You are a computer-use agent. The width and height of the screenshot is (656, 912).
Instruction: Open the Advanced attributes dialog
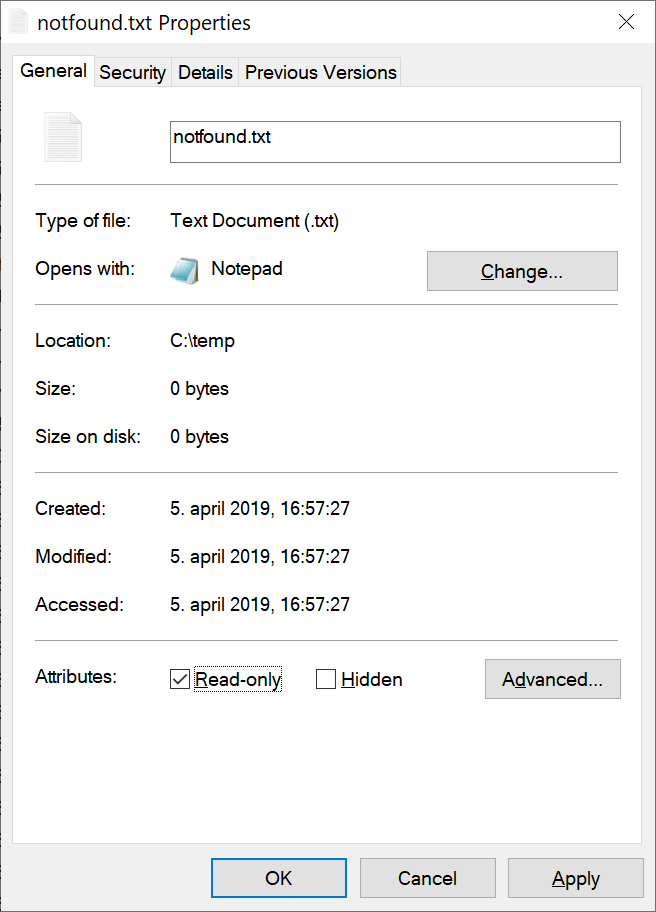[552, 679]
